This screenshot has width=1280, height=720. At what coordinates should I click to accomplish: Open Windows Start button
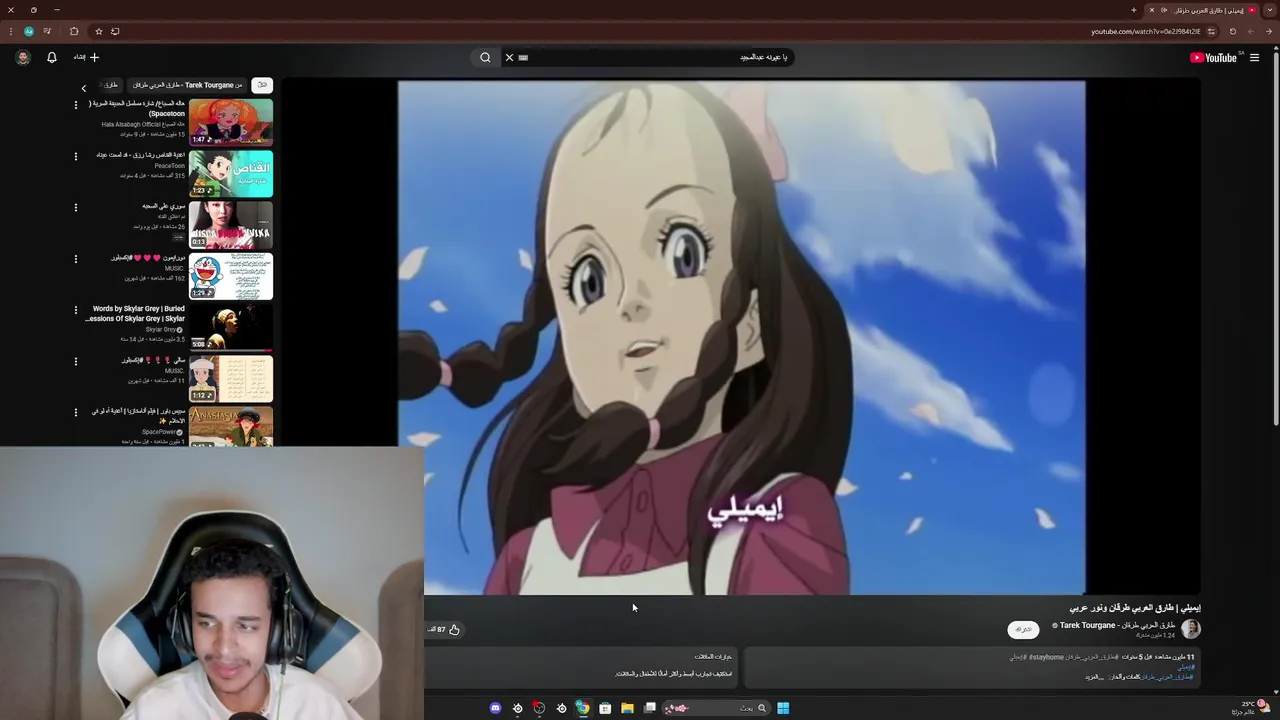783,708
